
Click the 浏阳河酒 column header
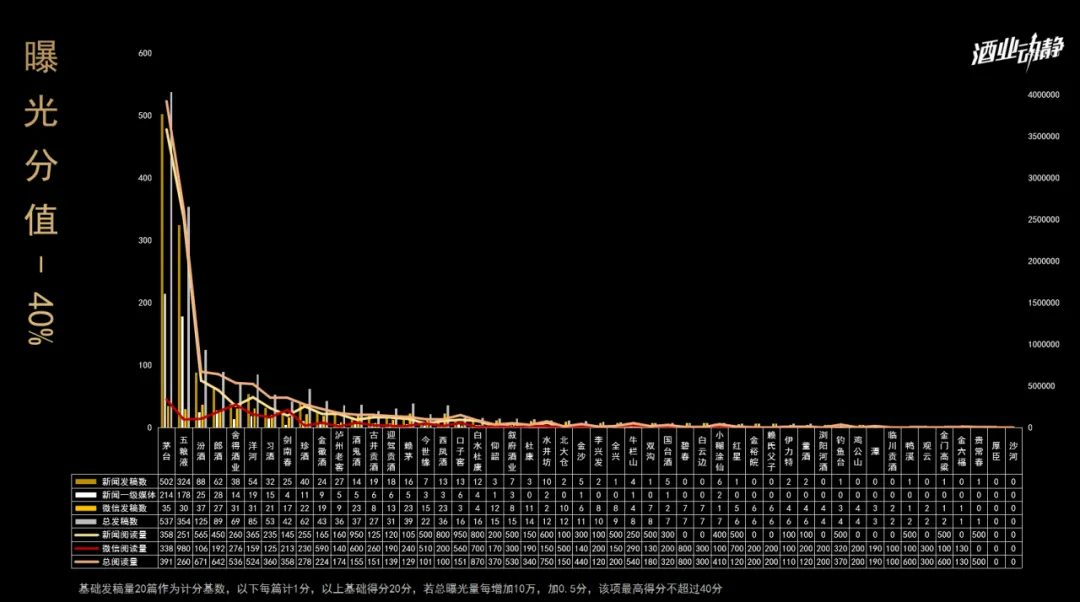pyautogui.click(x=823, y=451)
